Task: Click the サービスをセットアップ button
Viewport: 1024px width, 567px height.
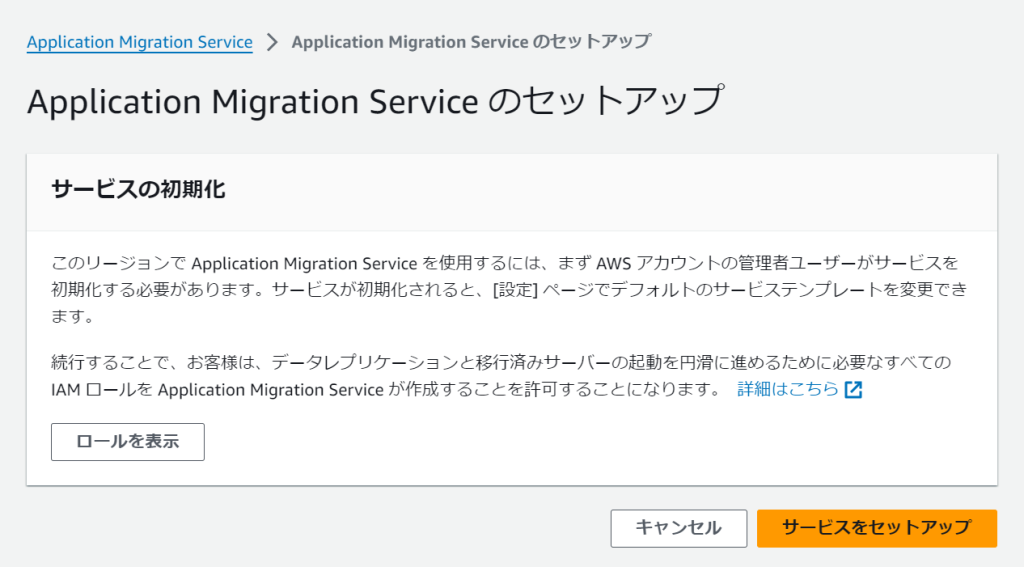Action: point(876,528)
